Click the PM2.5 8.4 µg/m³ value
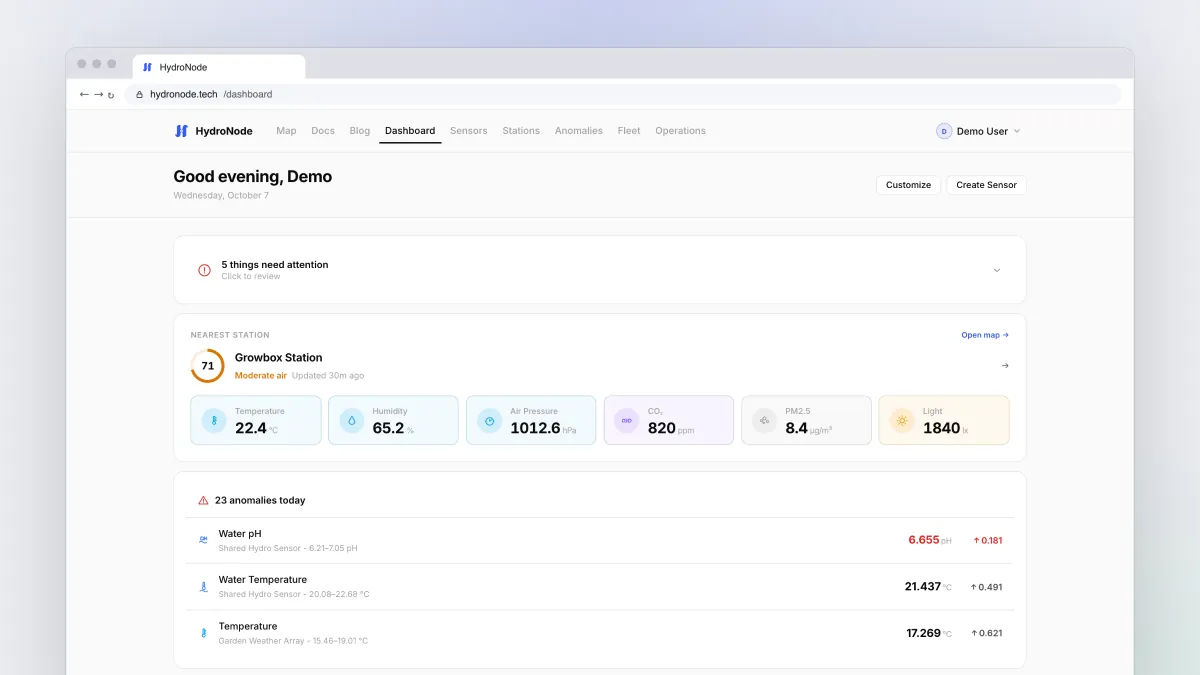 pyautogui.click(x=809, y=428)
